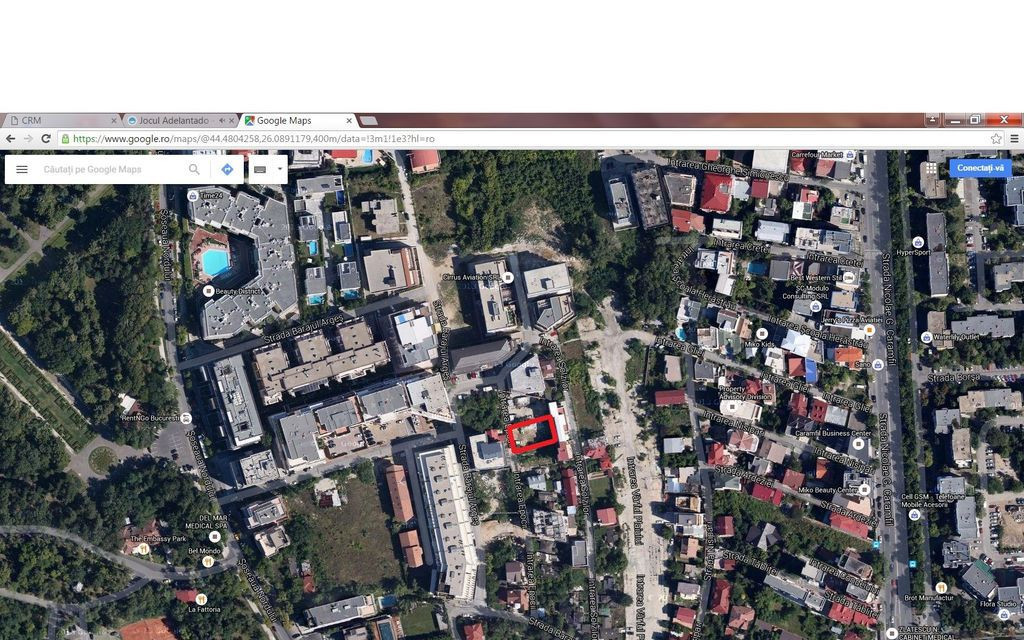
Task: Close the Google Maps tab
Action: tap(348, 120)
